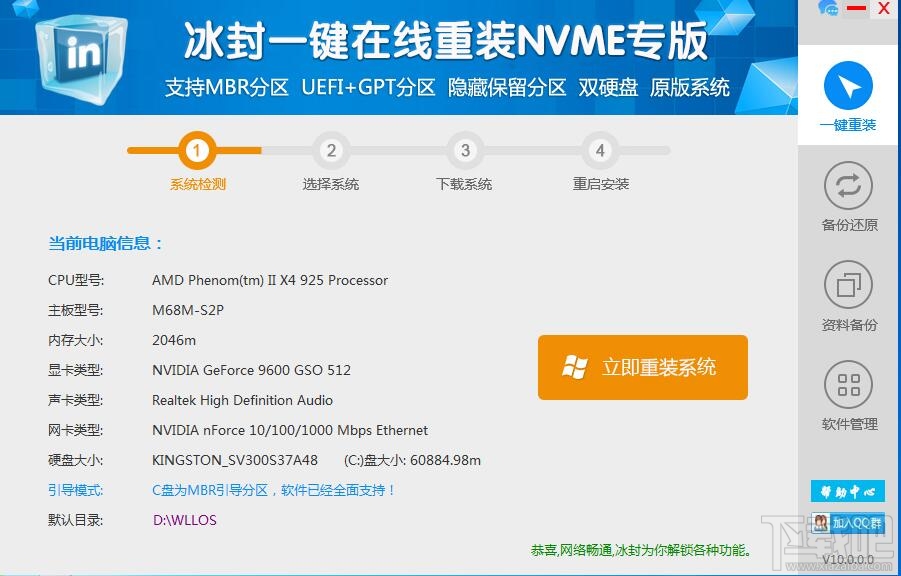Click the 加入QQ群 button
Viewport: 901px width, 576px height.
pyautogui.click(x=848, y=523)
